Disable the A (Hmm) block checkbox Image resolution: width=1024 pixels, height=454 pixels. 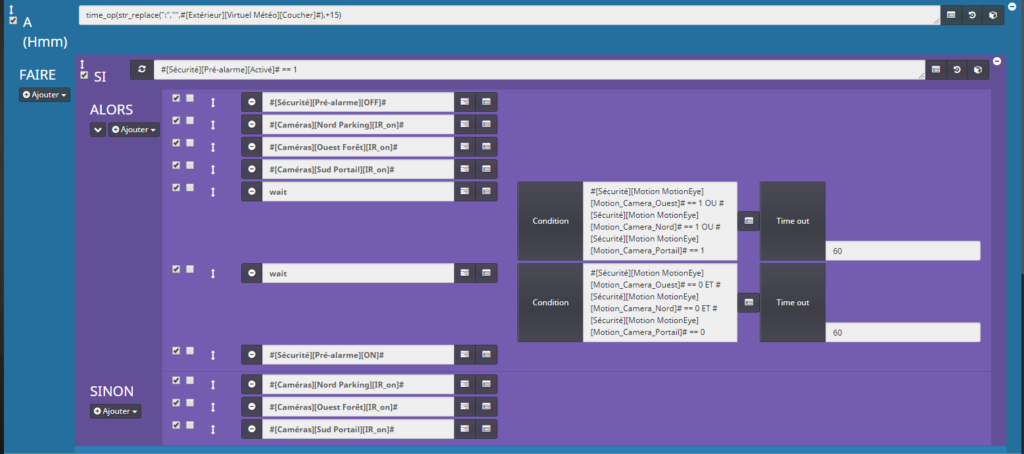(13, 20)
